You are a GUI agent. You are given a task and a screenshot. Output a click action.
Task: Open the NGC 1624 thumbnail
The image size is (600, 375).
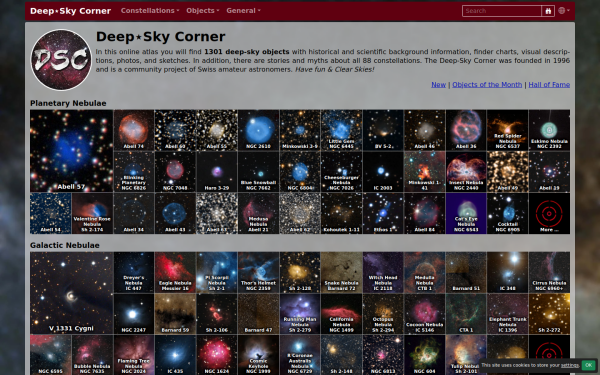point(217,355)
